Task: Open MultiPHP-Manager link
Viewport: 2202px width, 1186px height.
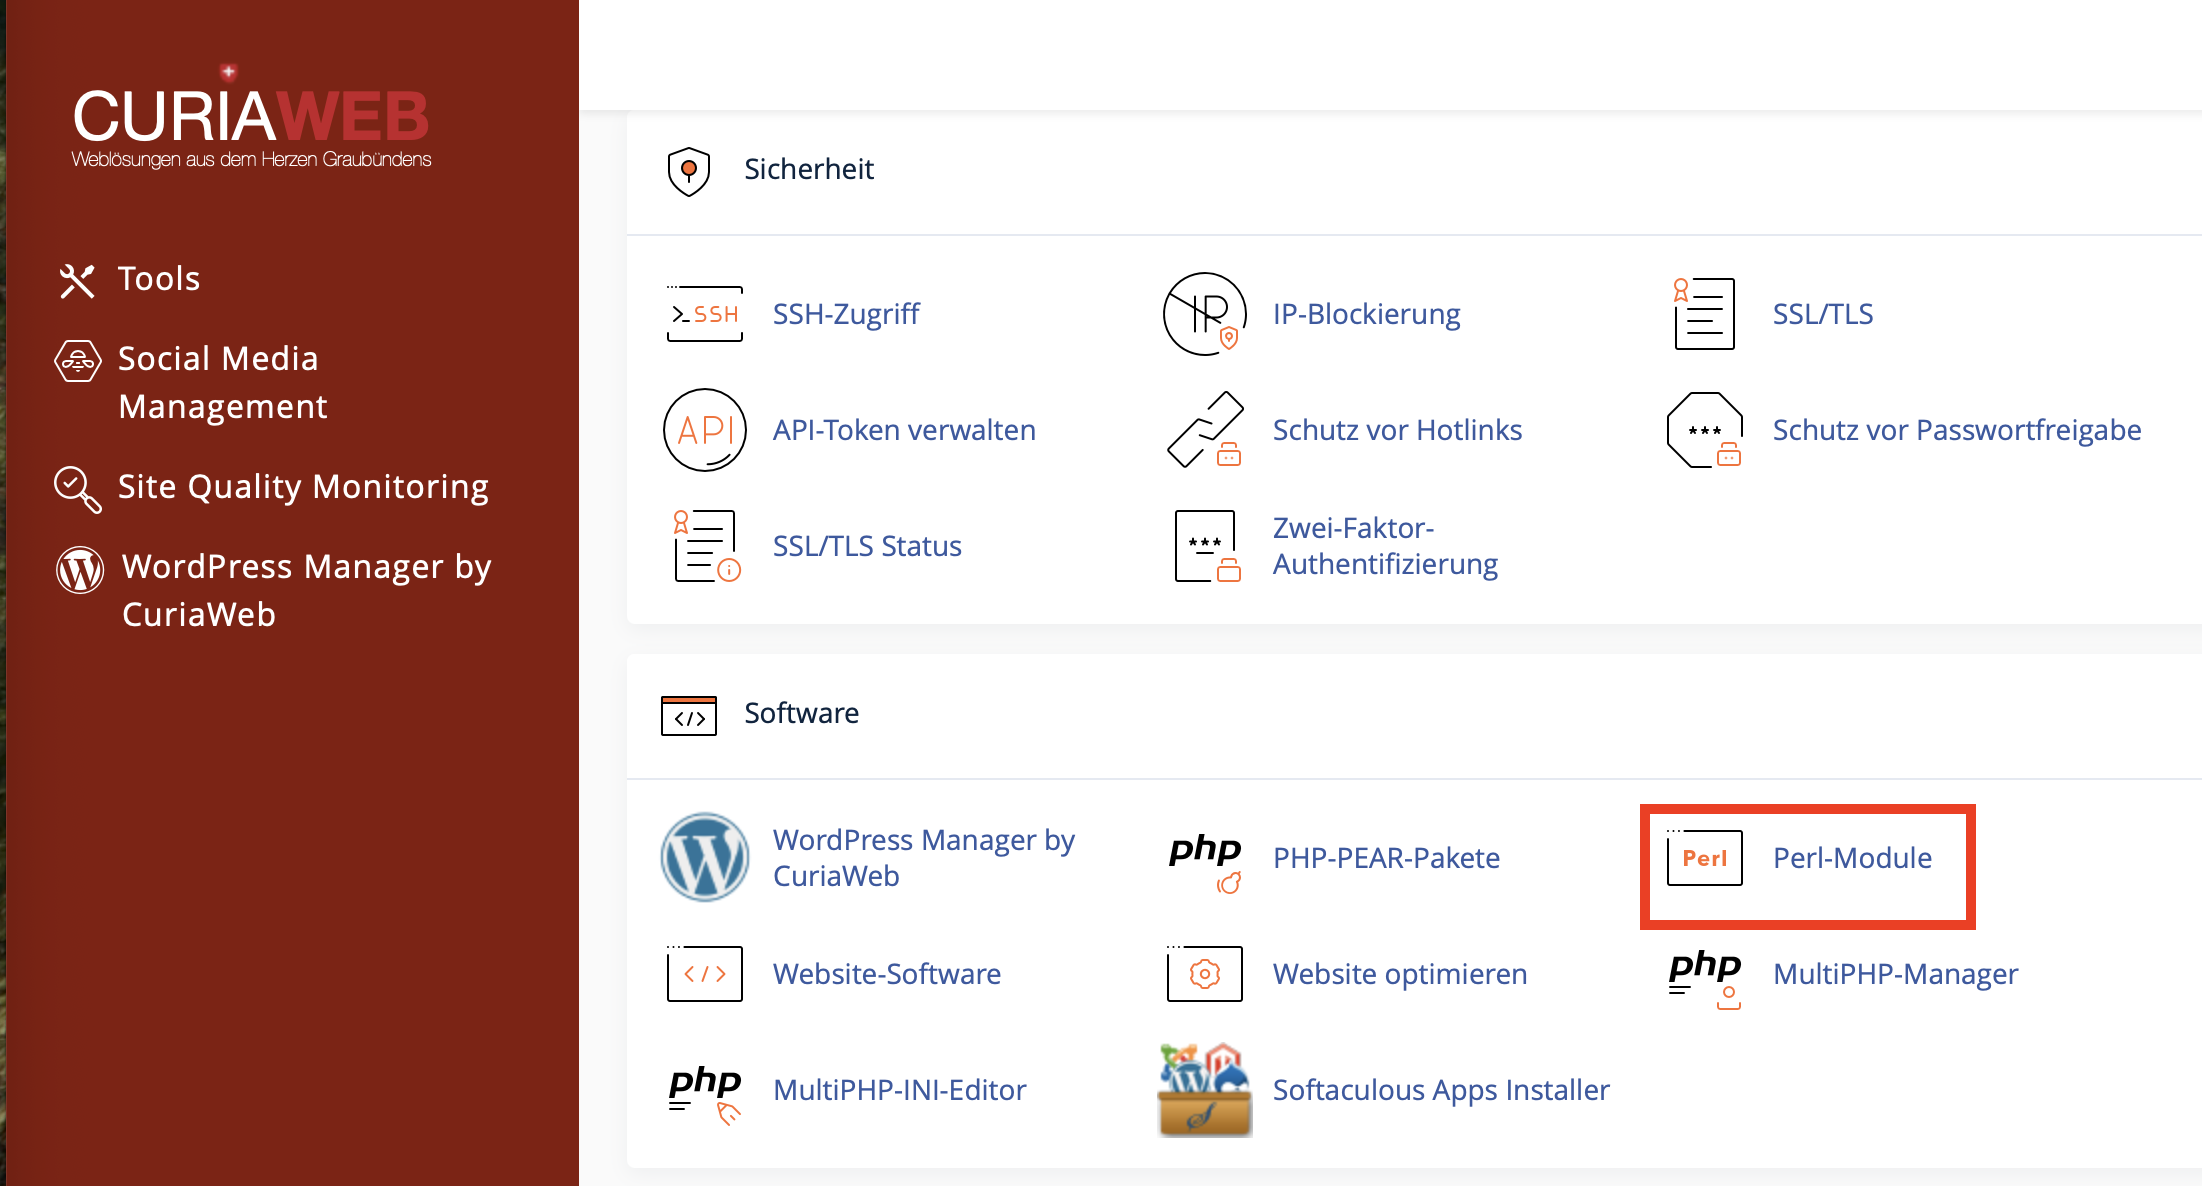Action: pos(1895,974)
